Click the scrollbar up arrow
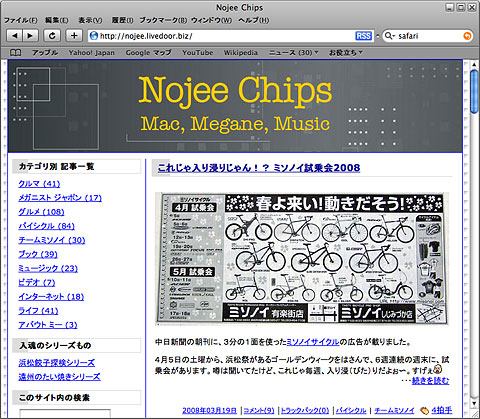The width and height of the screenshot is (480, 419). (x=474, y=65)
